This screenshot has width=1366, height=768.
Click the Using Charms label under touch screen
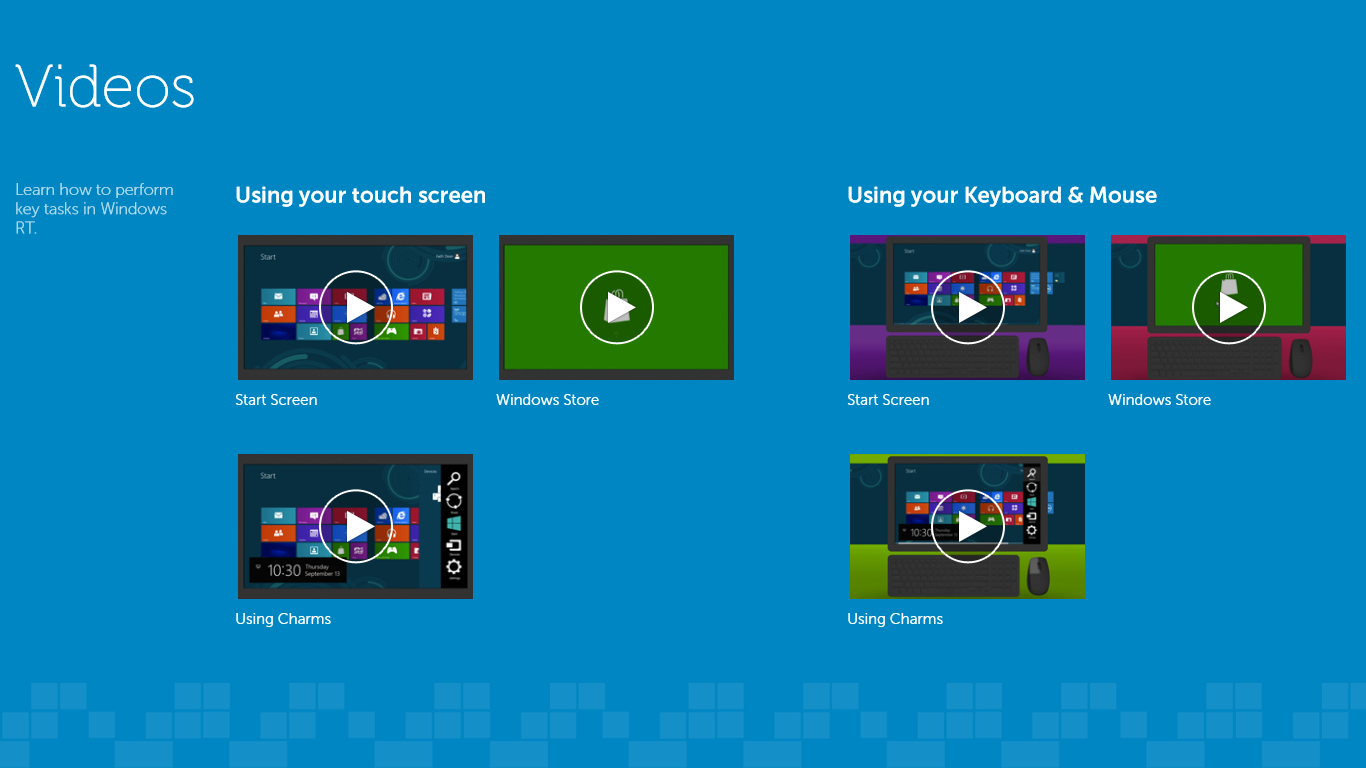click(283, 619)
